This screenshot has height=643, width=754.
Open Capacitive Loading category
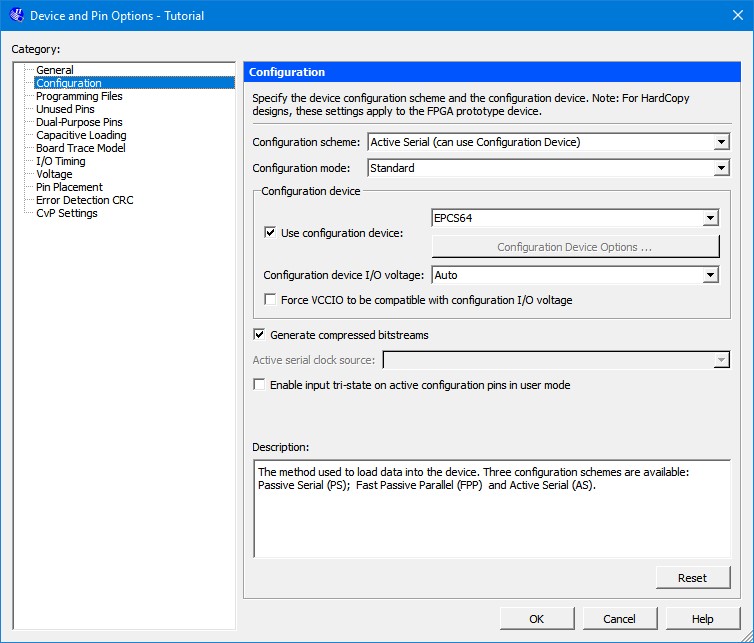click(x=81, y=135)
